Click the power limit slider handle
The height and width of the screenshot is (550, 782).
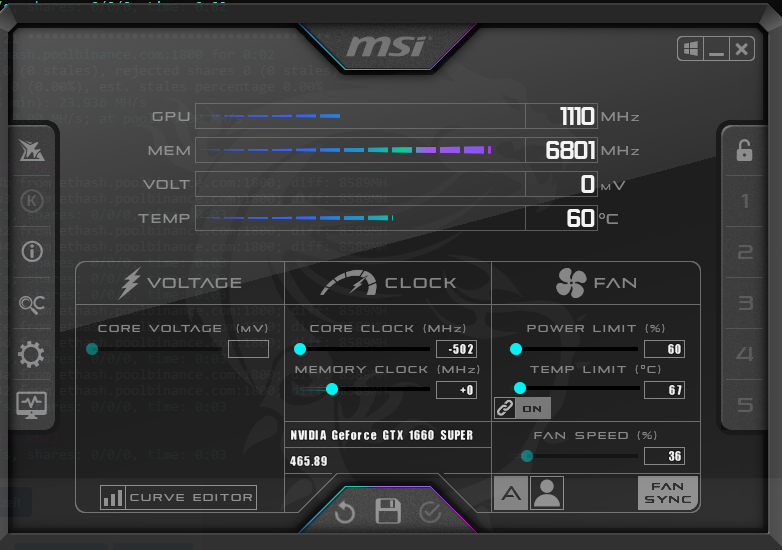[x=516, y=349]
